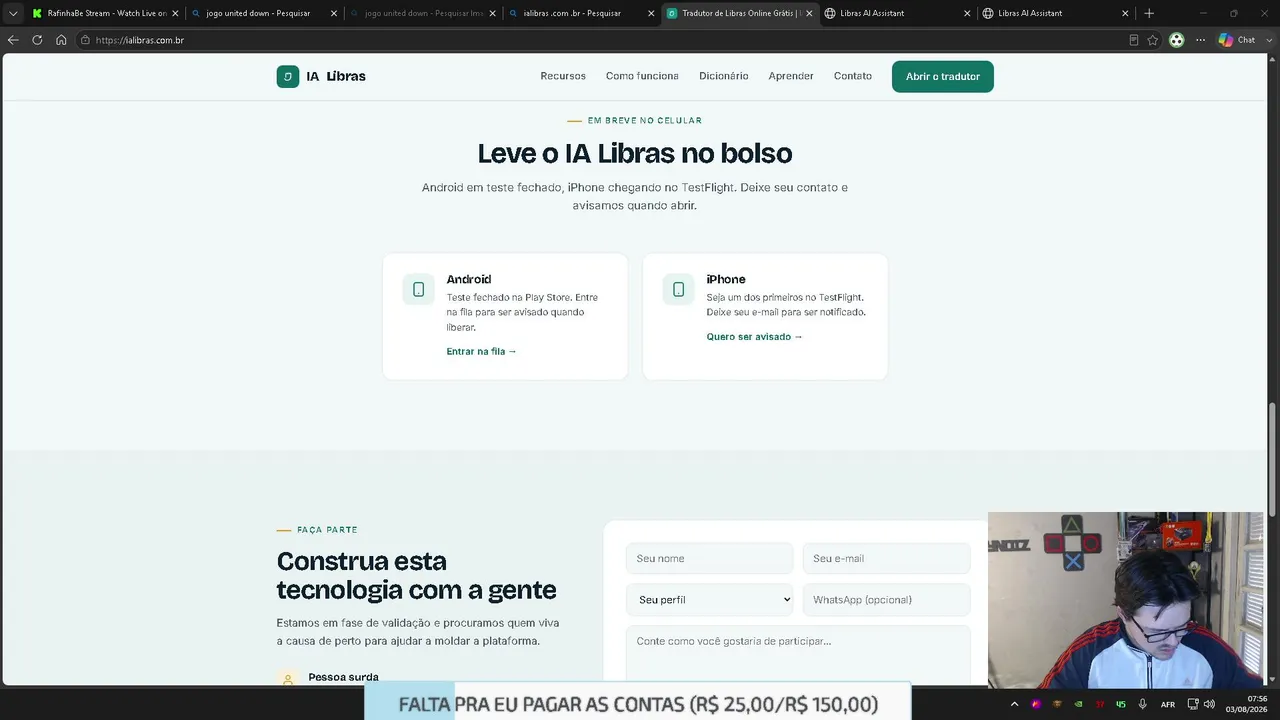This screenshot has width=1280, height=720.
Task: Bookmark this page with the star icon
Action: pos(1153,40)
